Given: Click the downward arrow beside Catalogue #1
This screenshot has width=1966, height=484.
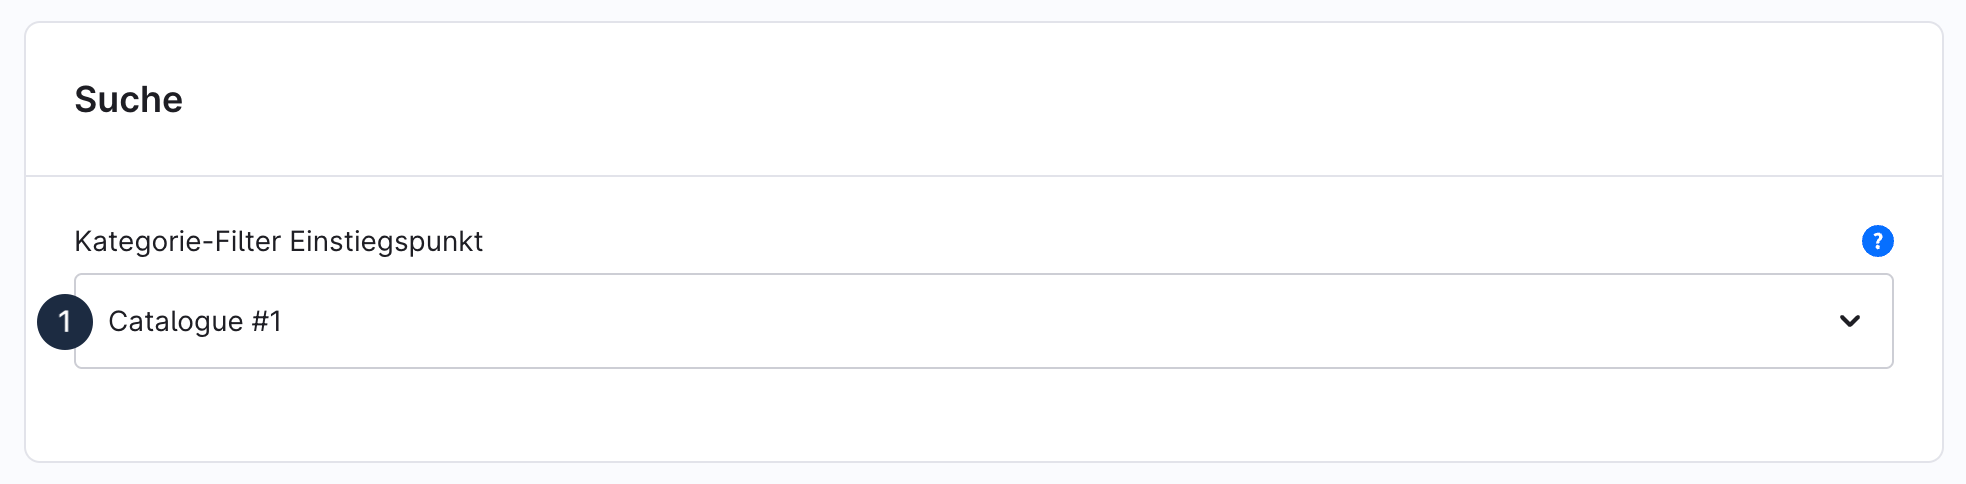Looking at the screenshot, I should [x=1850, y=321].
